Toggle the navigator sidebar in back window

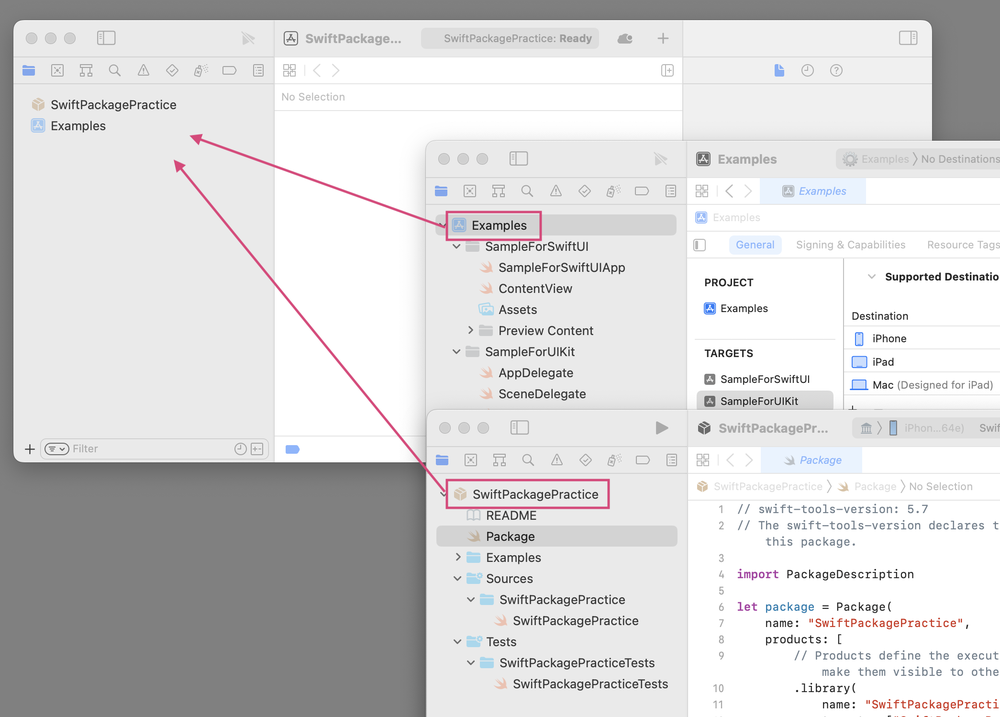106,39
